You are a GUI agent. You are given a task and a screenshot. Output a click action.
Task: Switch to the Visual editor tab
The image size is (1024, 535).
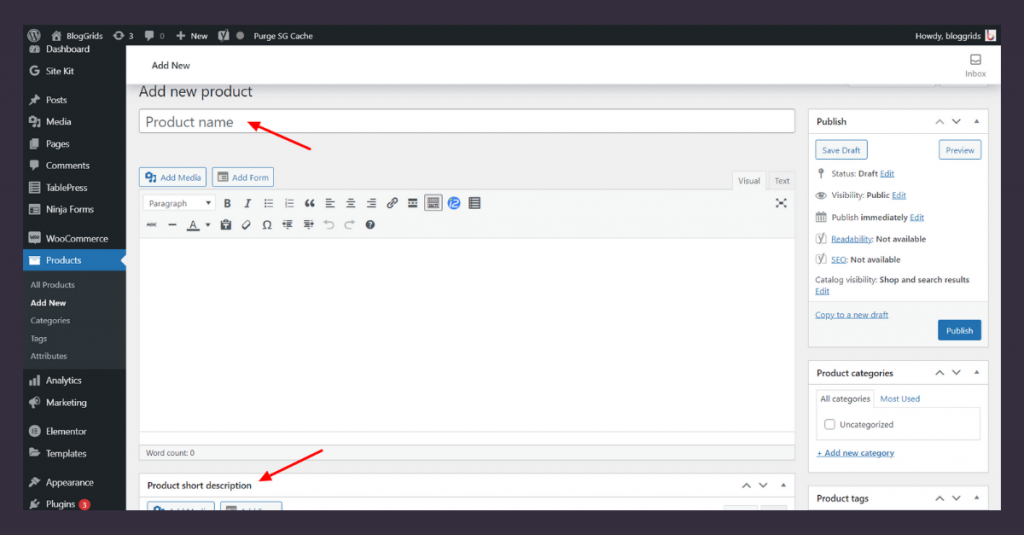749,181
